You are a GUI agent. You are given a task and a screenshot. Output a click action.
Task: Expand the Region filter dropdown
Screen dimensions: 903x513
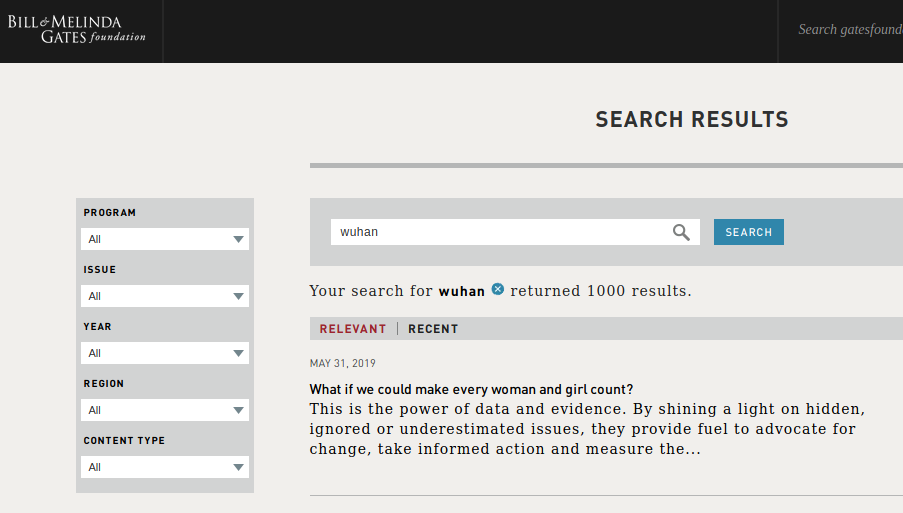pos(165,410)
